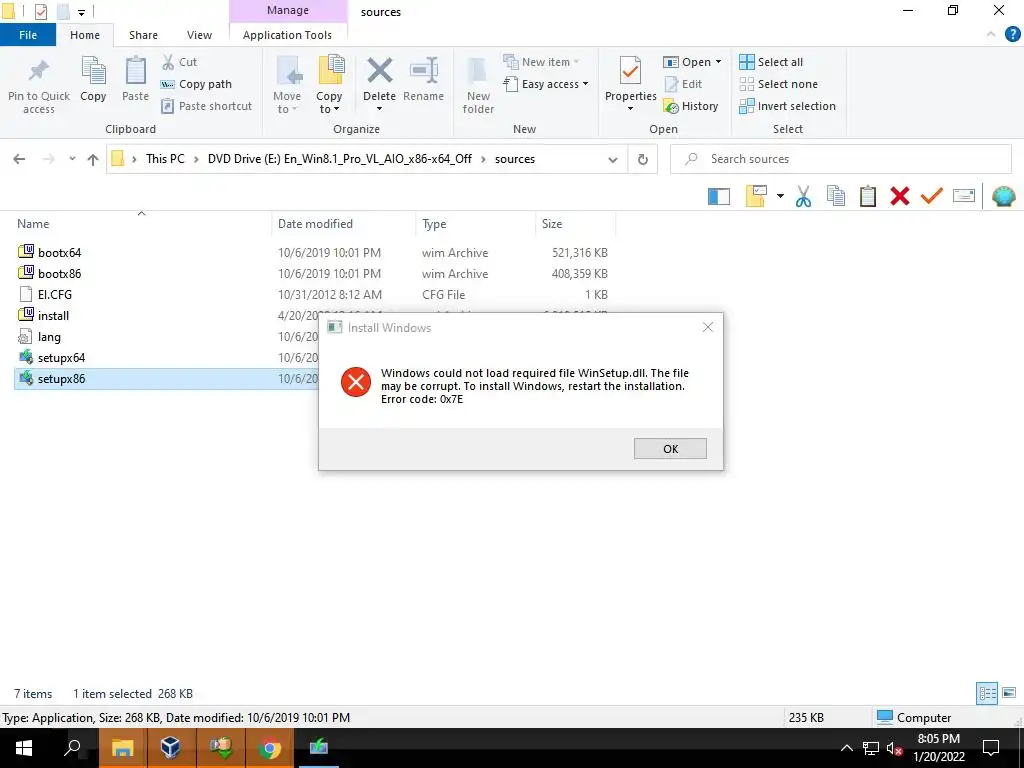Click the New folder ribbon button
1024x768 pixels.
click(x=478, y=86)
